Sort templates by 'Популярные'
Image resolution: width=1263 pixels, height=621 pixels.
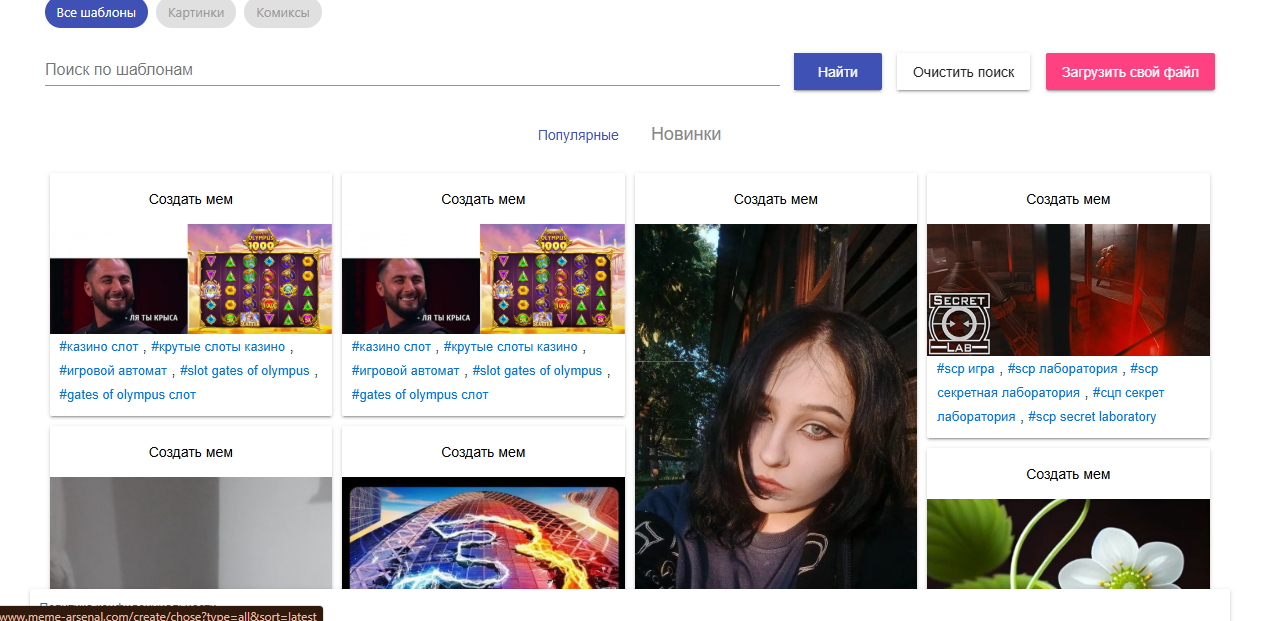click(x=578, y=135)
